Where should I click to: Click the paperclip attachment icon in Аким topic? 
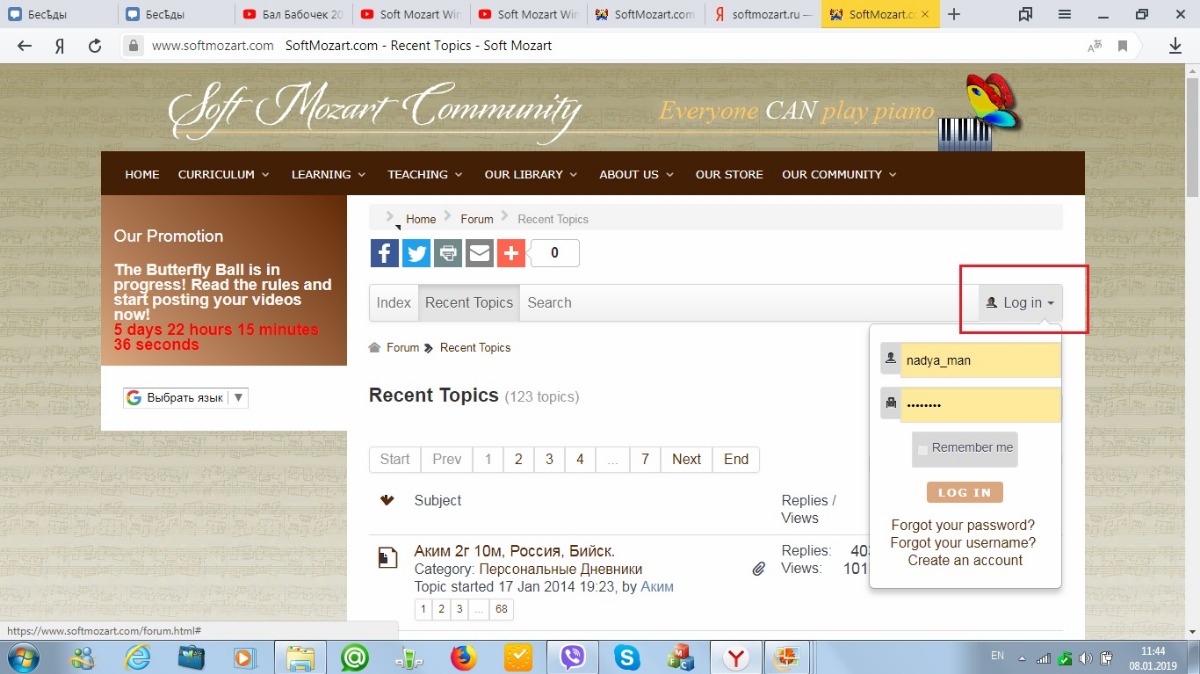[759, 569]
